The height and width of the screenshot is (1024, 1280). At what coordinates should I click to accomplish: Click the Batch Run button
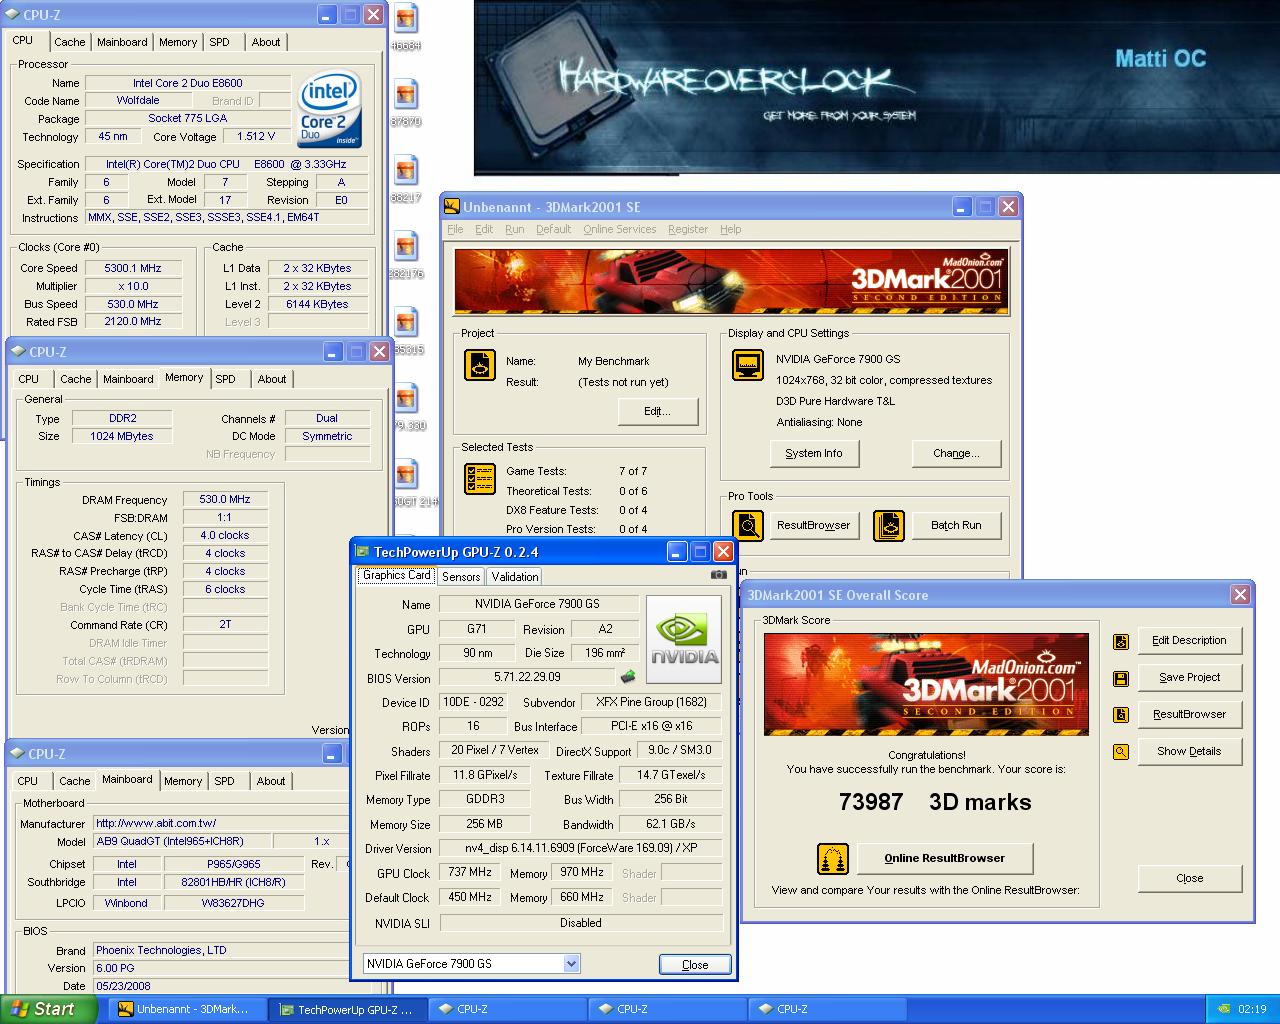(x=956, y=525)
